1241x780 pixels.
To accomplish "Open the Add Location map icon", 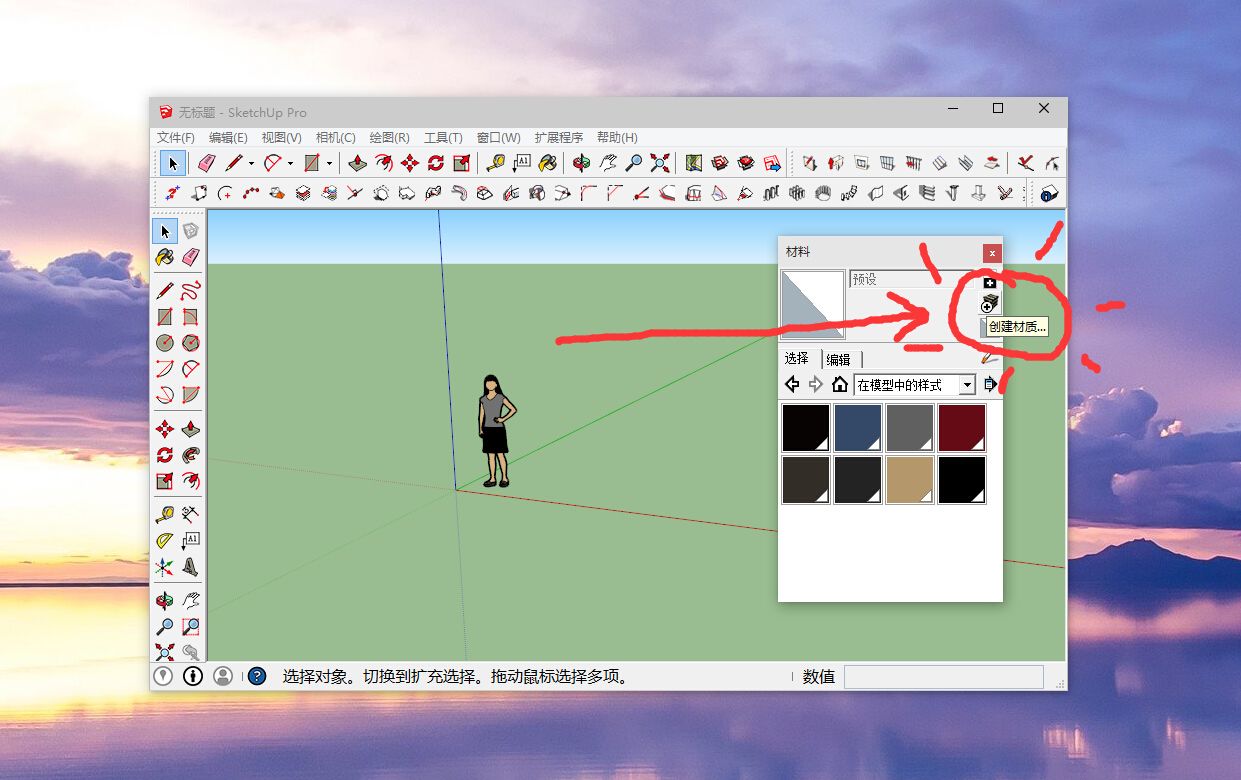I will 693,163.
